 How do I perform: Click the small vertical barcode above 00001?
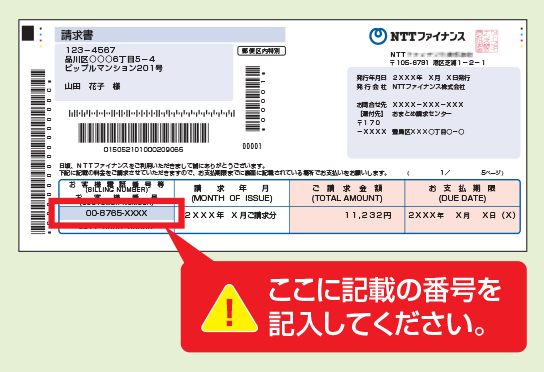(253, 99)
